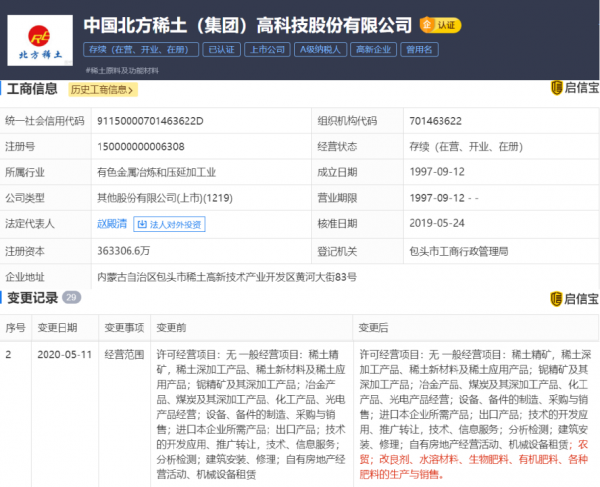
Task: Click company type 其他股份有限公司(上市)(1219)
Action: tap(165, 198)
